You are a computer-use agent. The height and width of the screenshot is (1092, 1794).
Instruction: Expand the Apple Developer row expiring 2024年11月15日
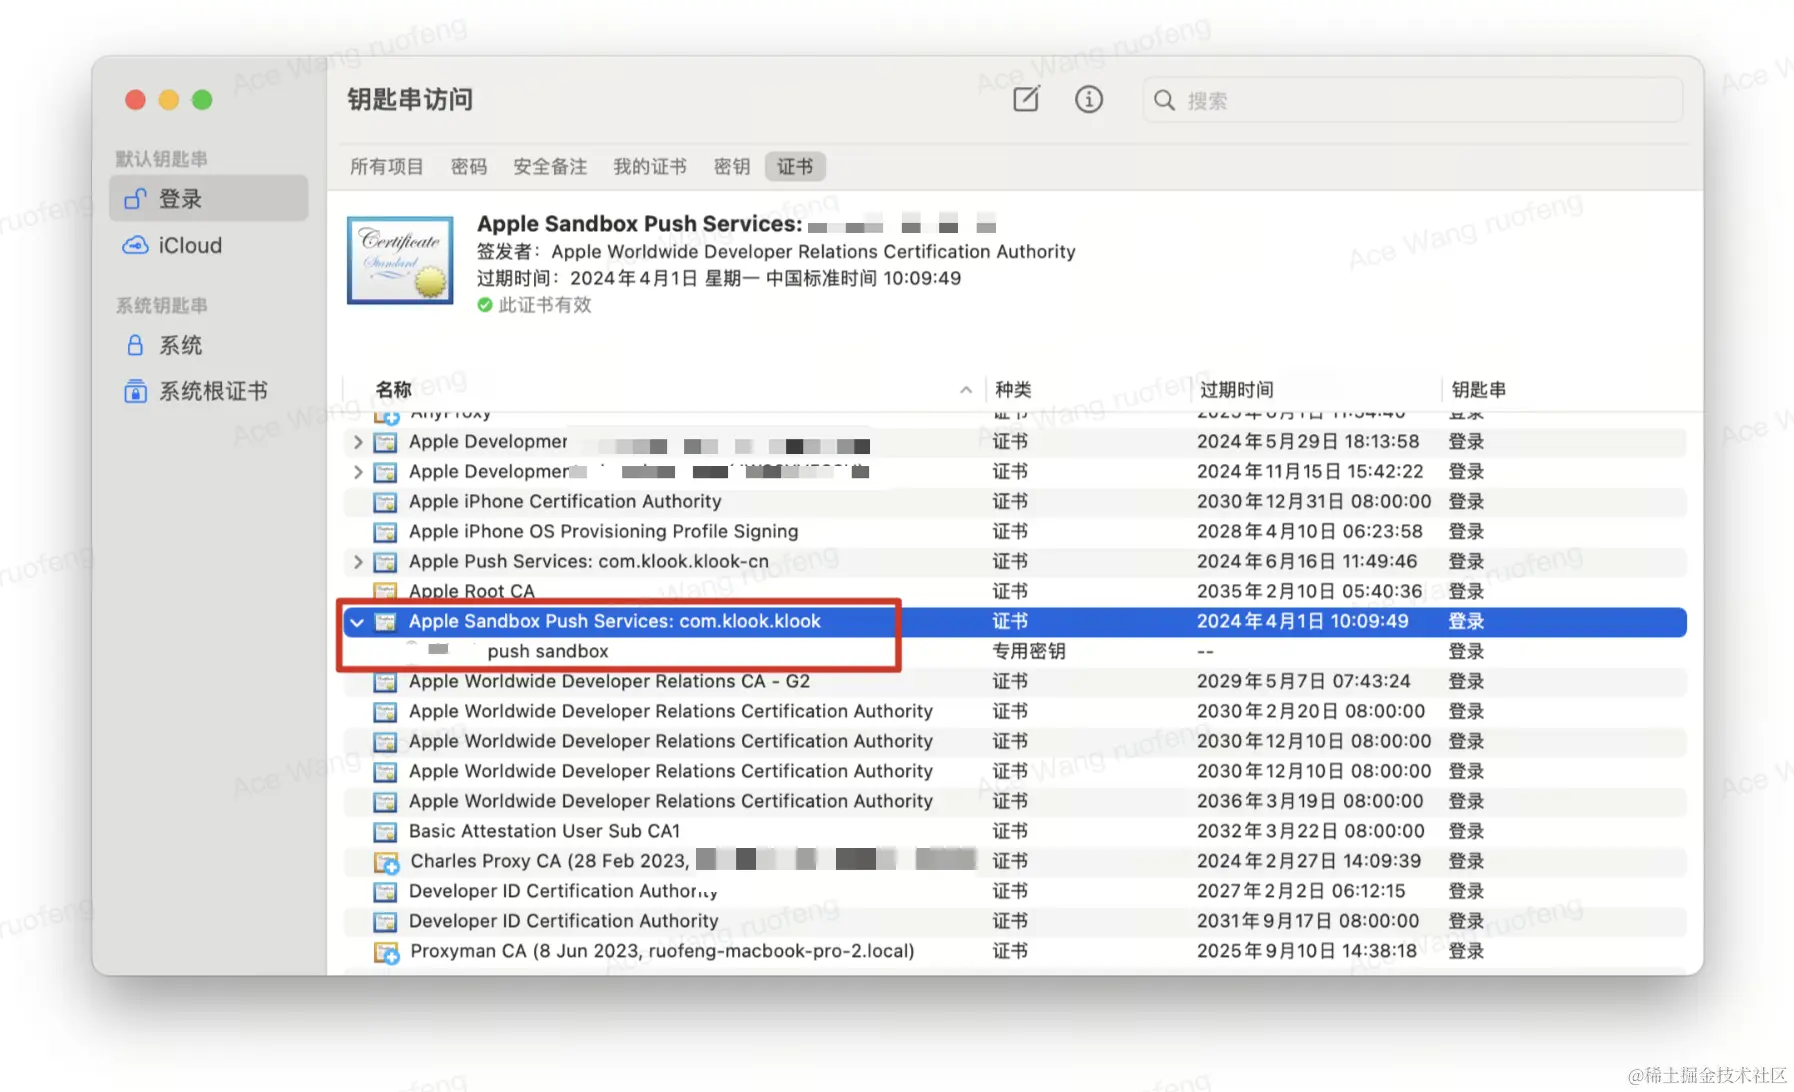[358, 472]
